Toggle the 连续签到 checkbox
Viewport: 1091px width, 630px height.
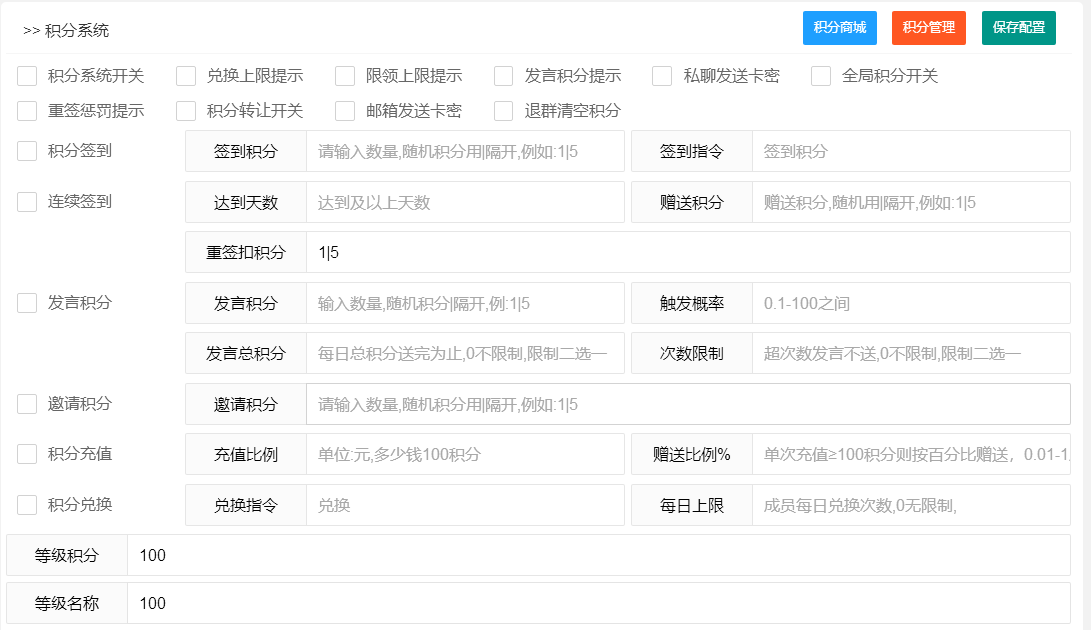(x=28, y=202)
